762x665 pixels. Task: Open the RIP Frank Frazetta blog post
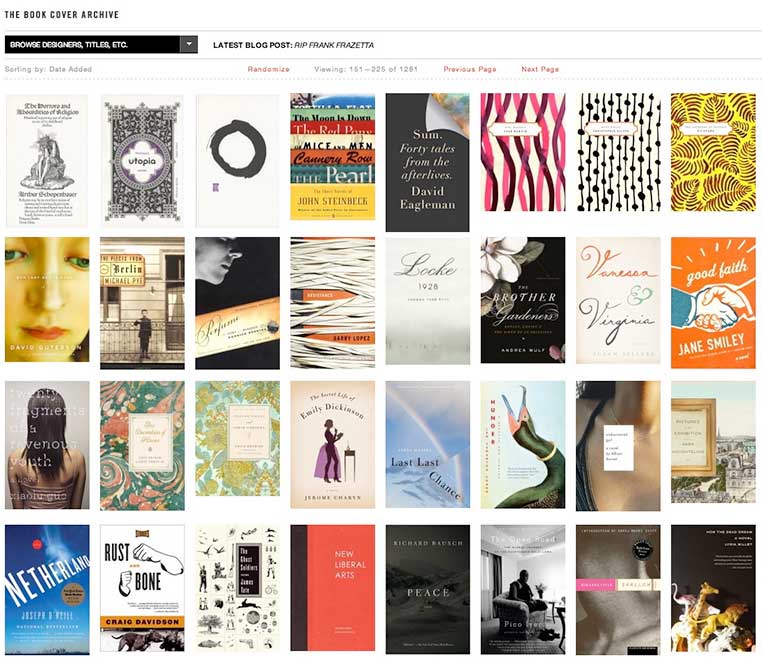click(334, 45)
